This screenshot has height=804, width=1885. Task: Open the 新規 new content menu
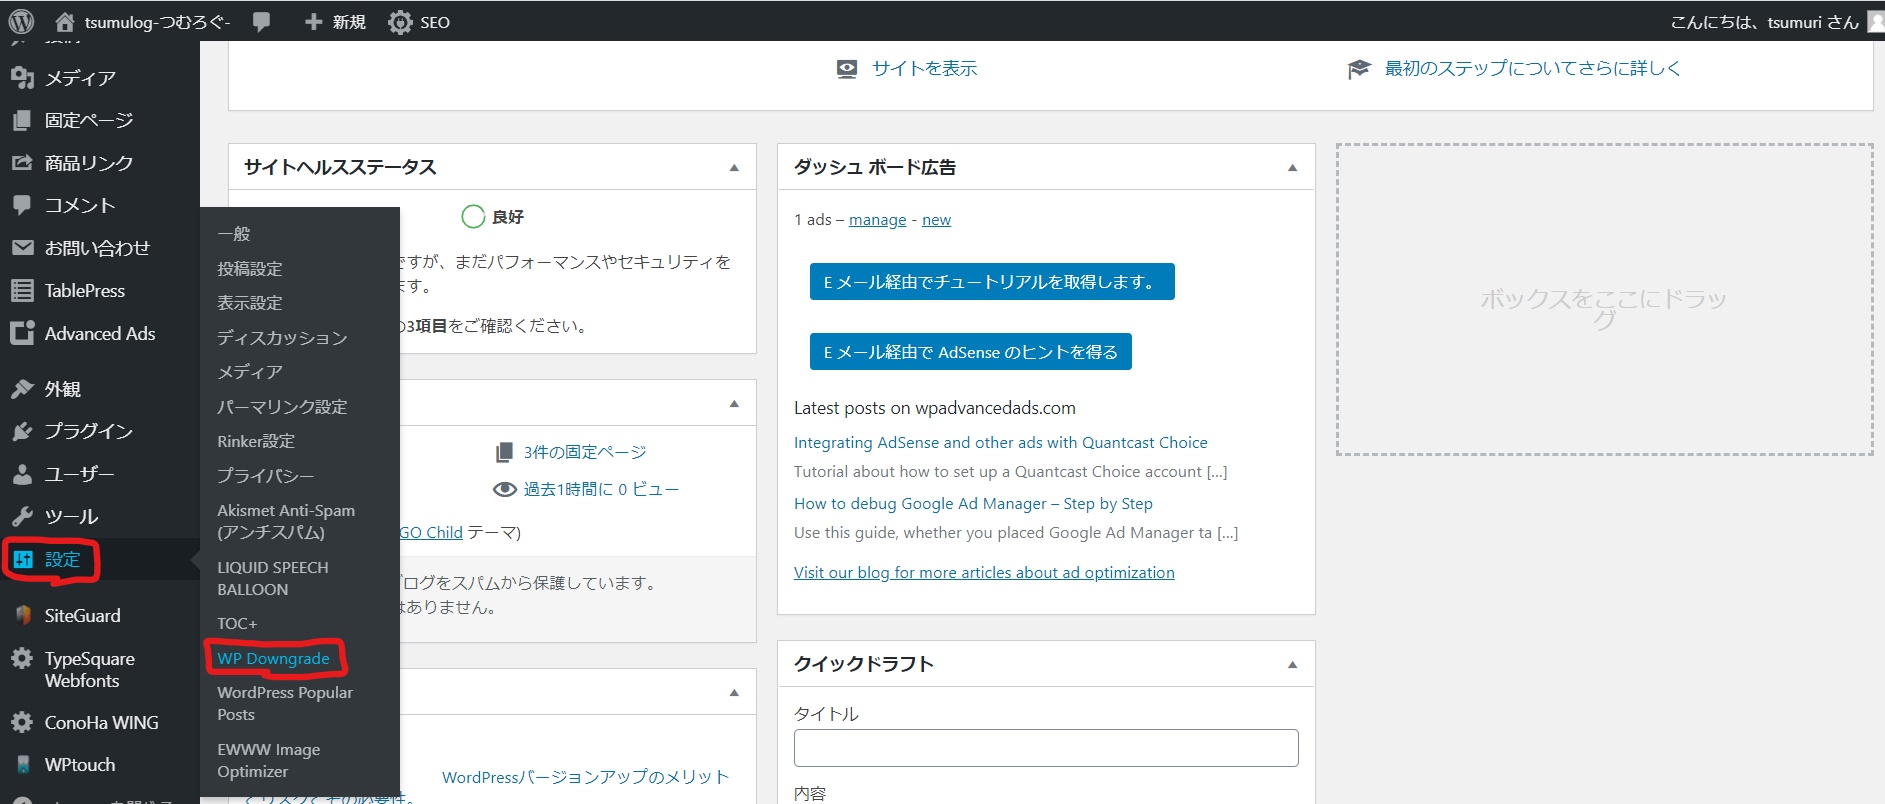335,21
